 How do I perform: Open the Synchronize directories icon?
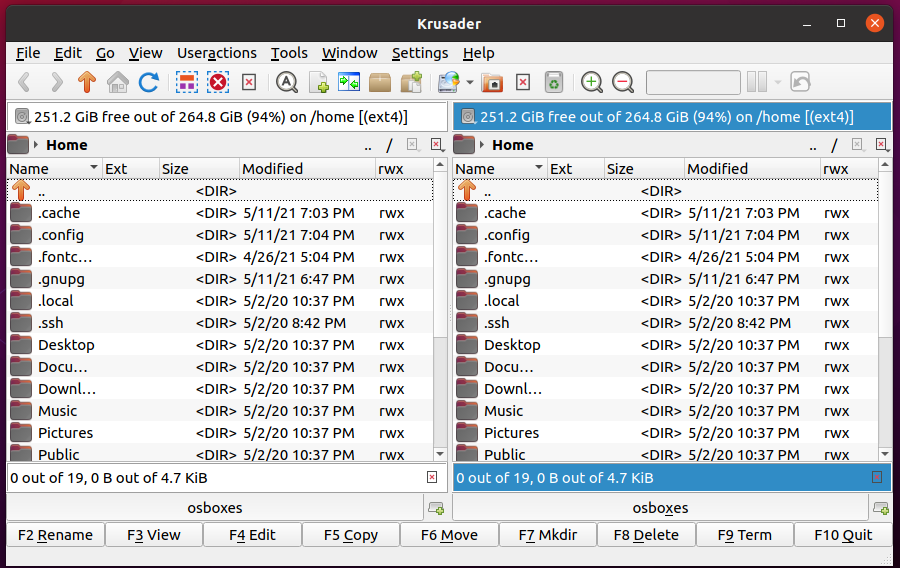[x=348, y=83]
